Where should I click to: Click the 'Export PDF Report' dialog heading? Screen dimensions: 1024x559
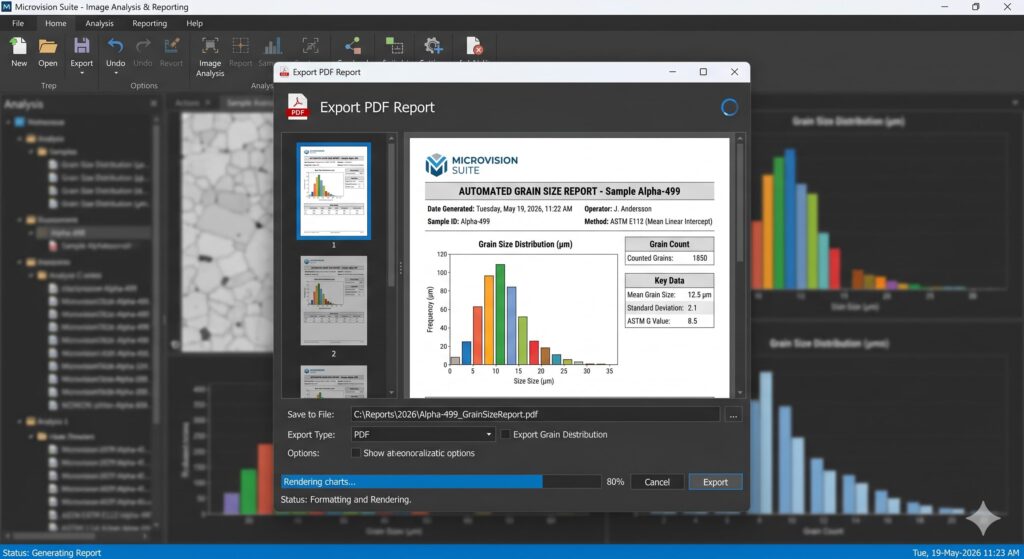click(377, 108)
